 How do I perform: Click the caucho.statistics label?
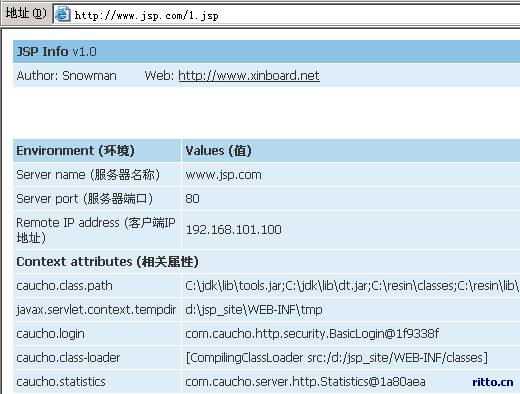(x=61, y=382)
